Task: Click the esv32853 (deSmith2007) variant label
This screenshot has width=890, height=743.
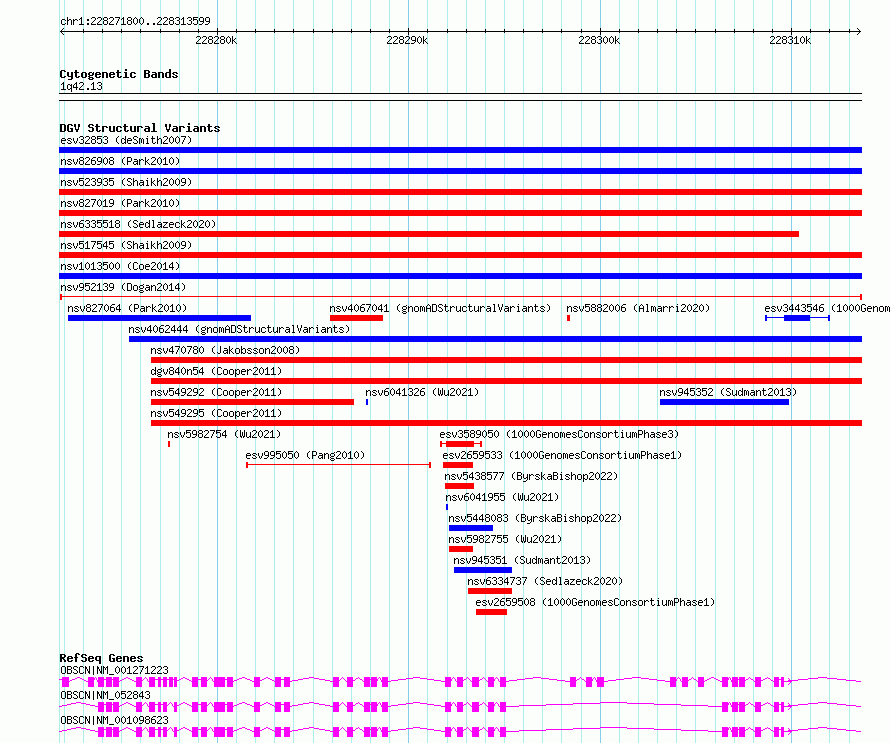Action: [126, 140]
